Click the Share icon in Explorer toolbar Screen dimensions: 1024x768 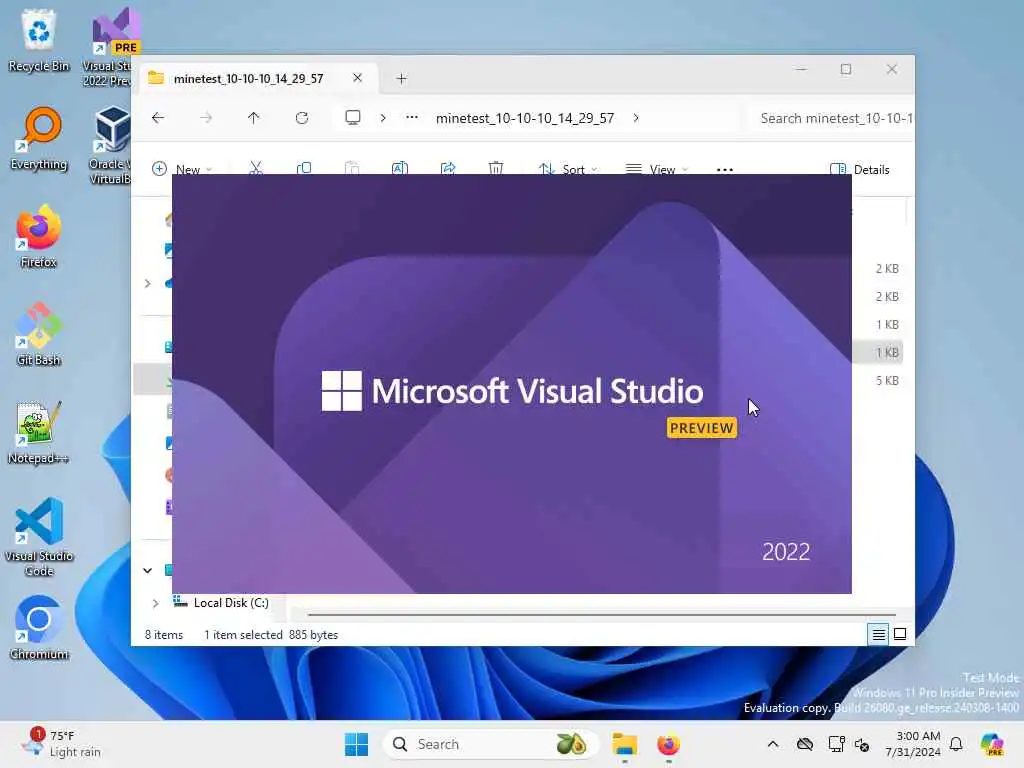pyautogui.click(x=448, y=168)
